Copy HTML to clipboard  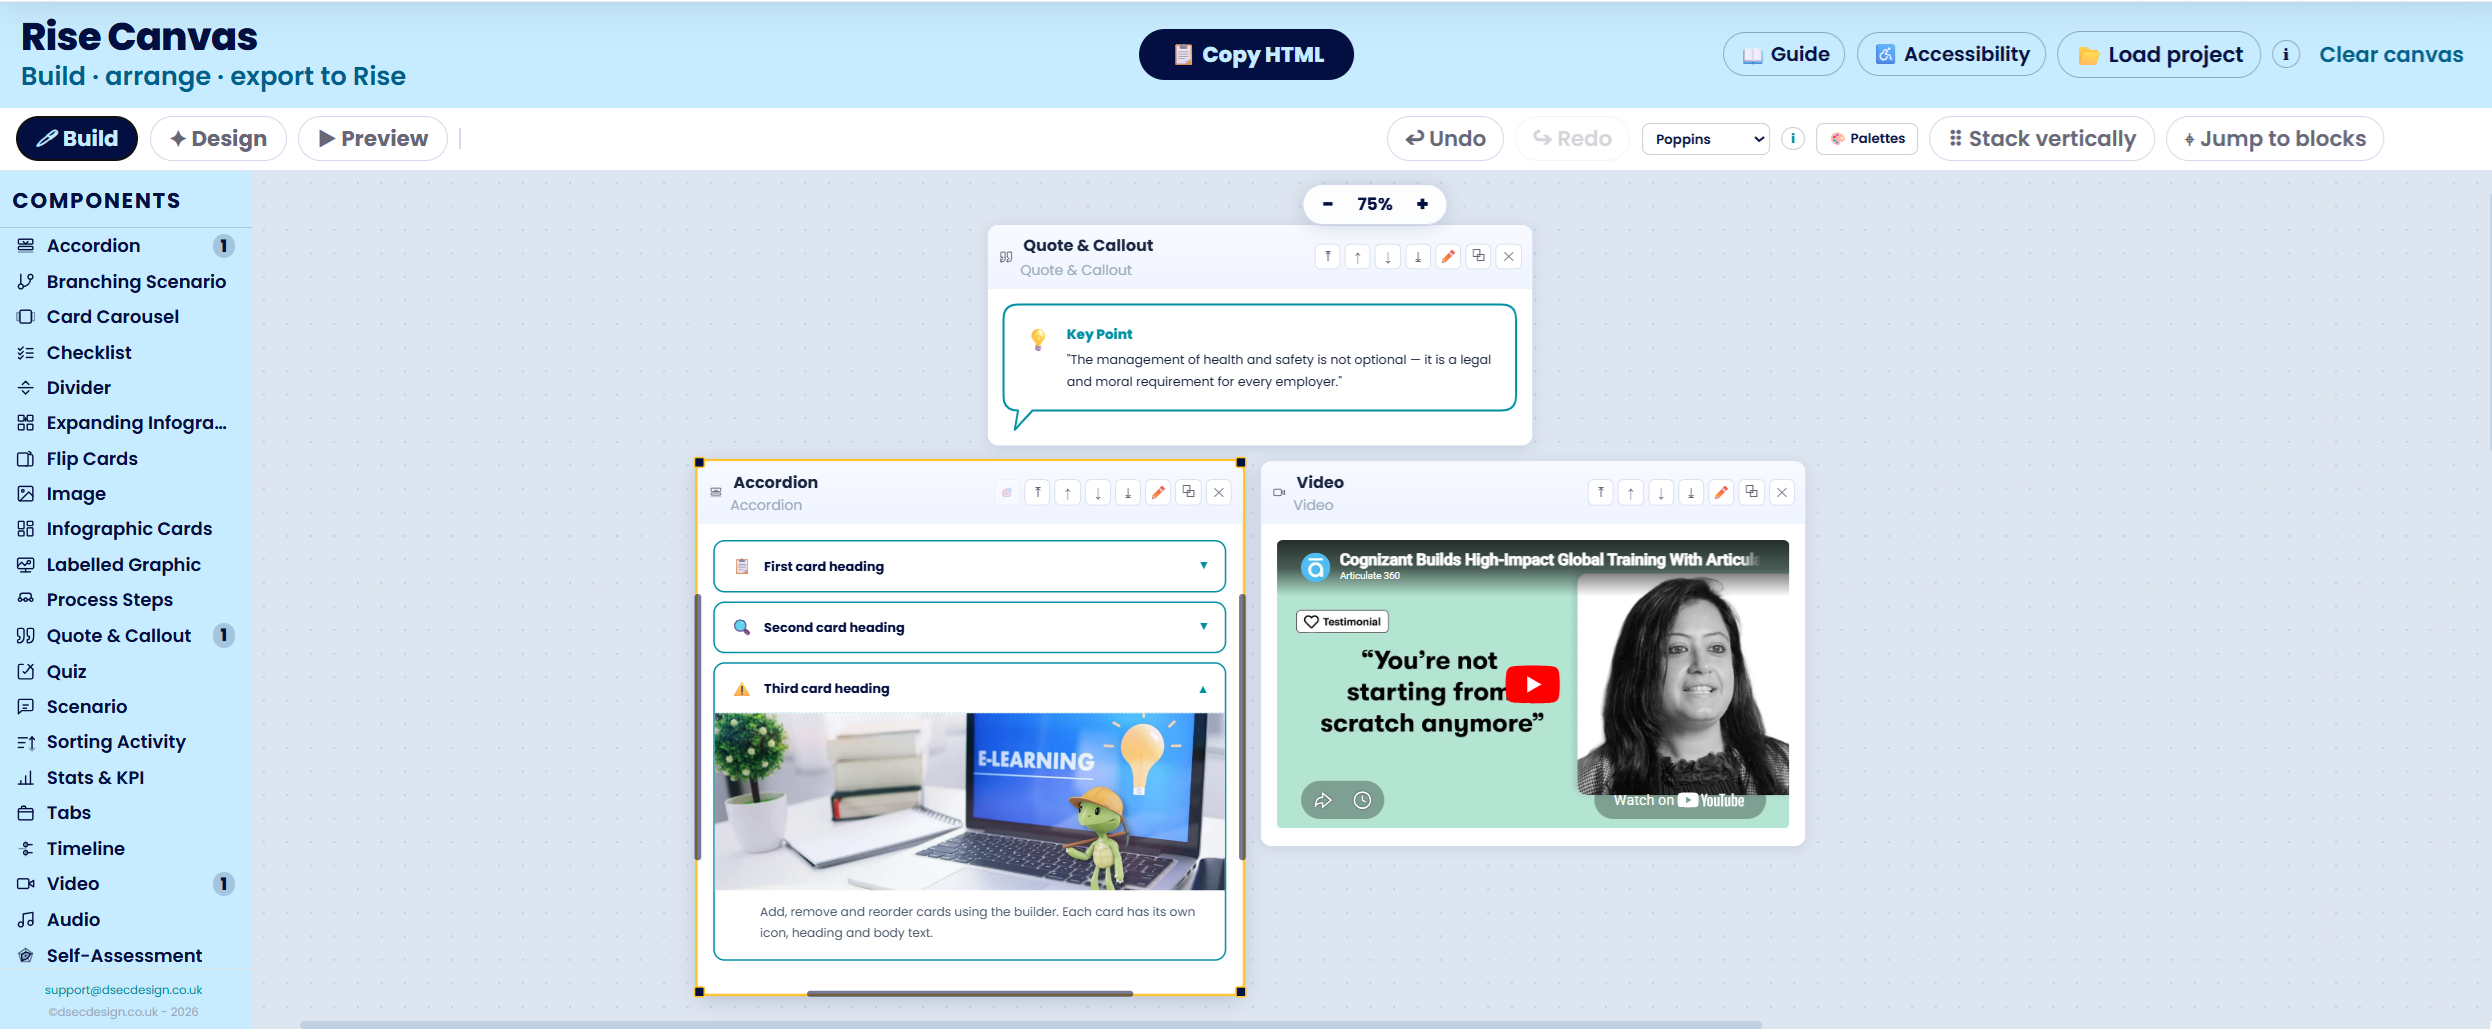click(1246, 55)
